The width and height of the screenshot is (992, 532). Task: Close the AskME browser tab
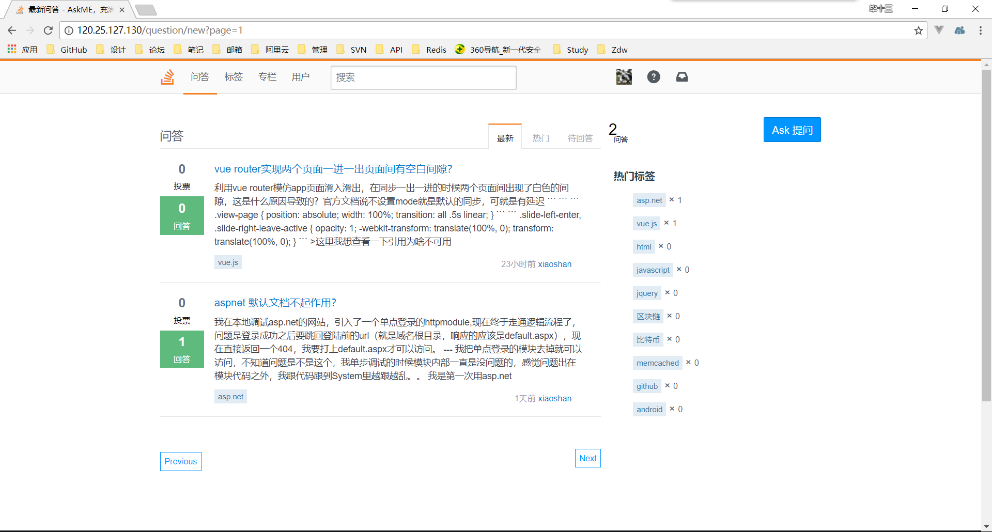click(x=121, y=9)
